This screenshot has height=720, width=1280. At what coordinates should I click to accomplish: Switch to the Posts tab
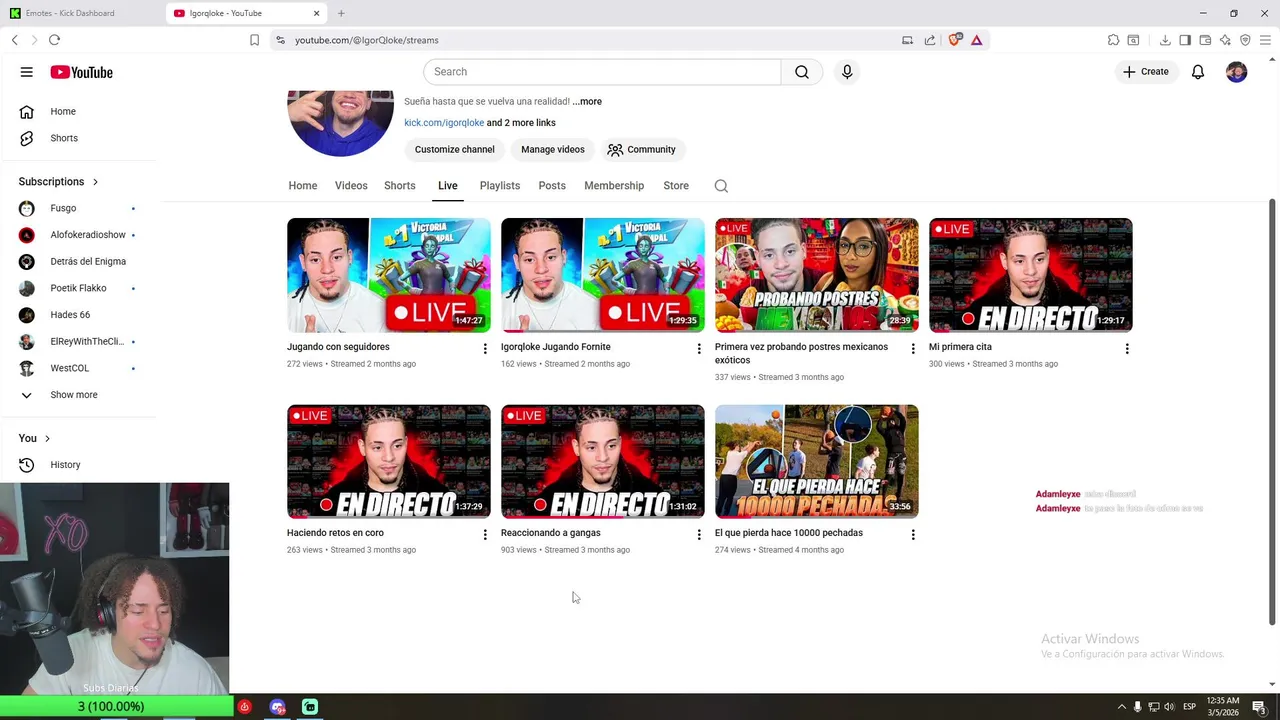point(552,186)
